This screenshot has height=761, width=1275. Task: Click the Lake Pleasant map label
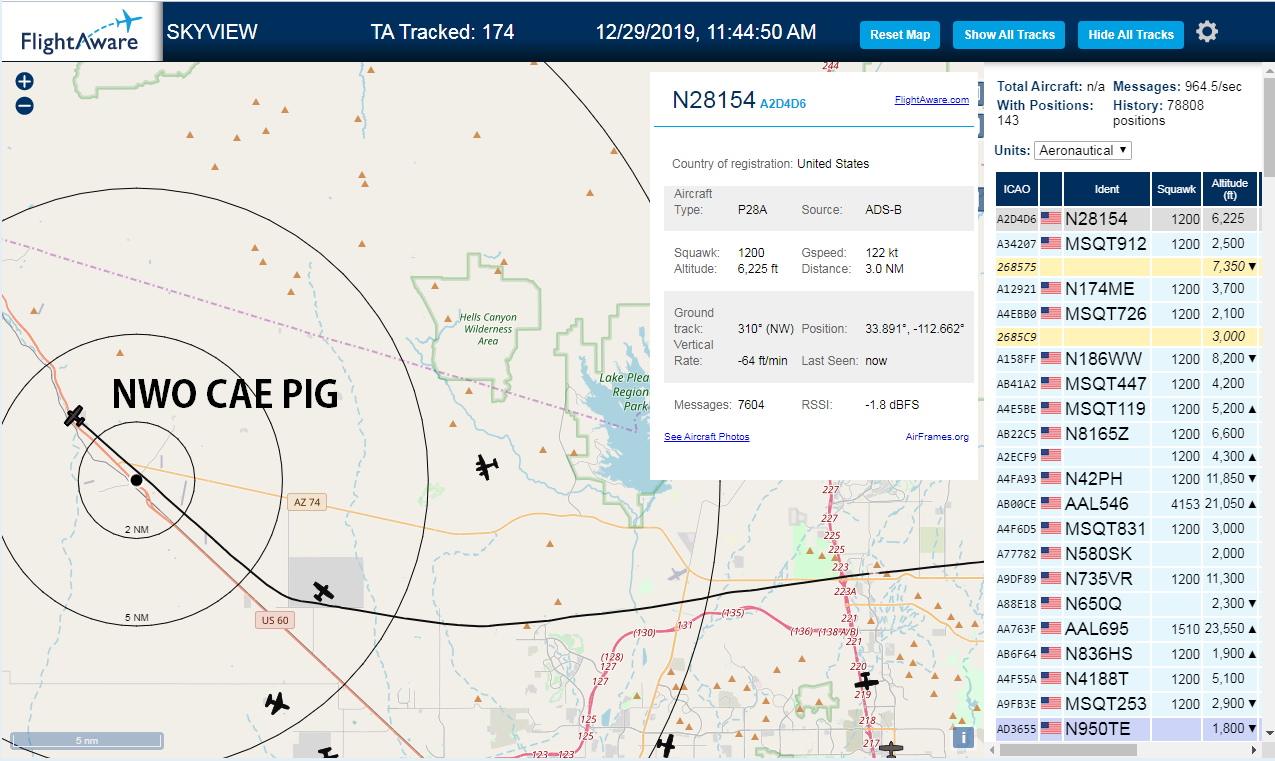pyautogui.click(x=624, y=391)
